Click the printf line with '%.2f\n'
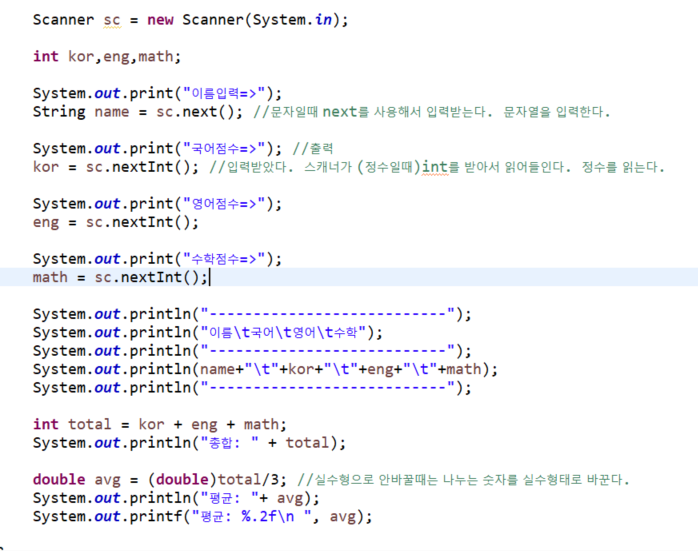 [203, 517]
